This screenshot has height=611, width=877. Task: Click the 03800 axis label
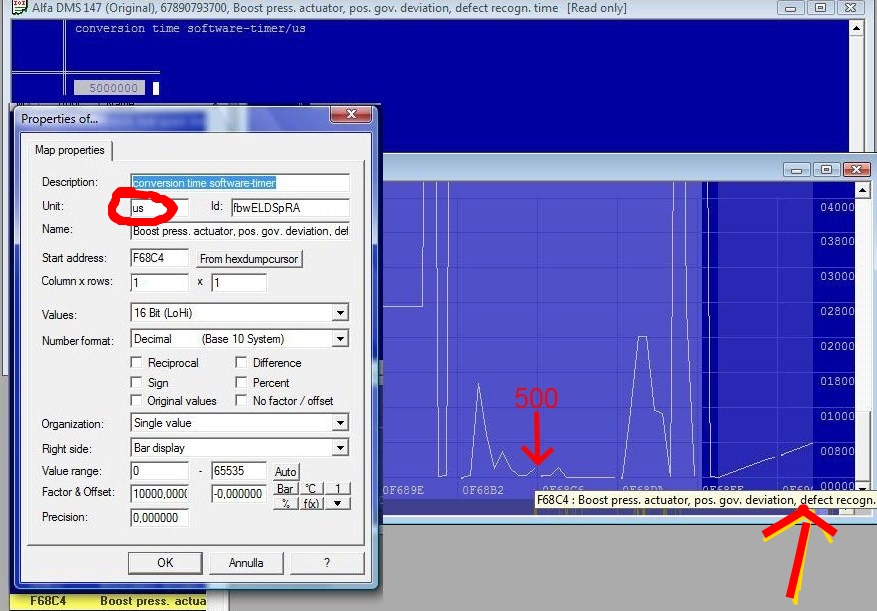837,242
